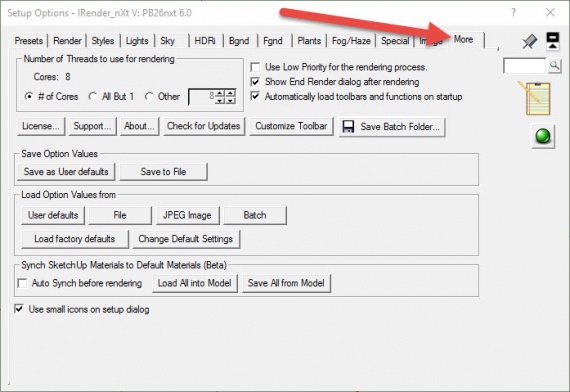The width and height of the screenshot is (570, 392).
Task: Uncheck Automatically load toolbars on startup
Action: click(x=256, y=96)
